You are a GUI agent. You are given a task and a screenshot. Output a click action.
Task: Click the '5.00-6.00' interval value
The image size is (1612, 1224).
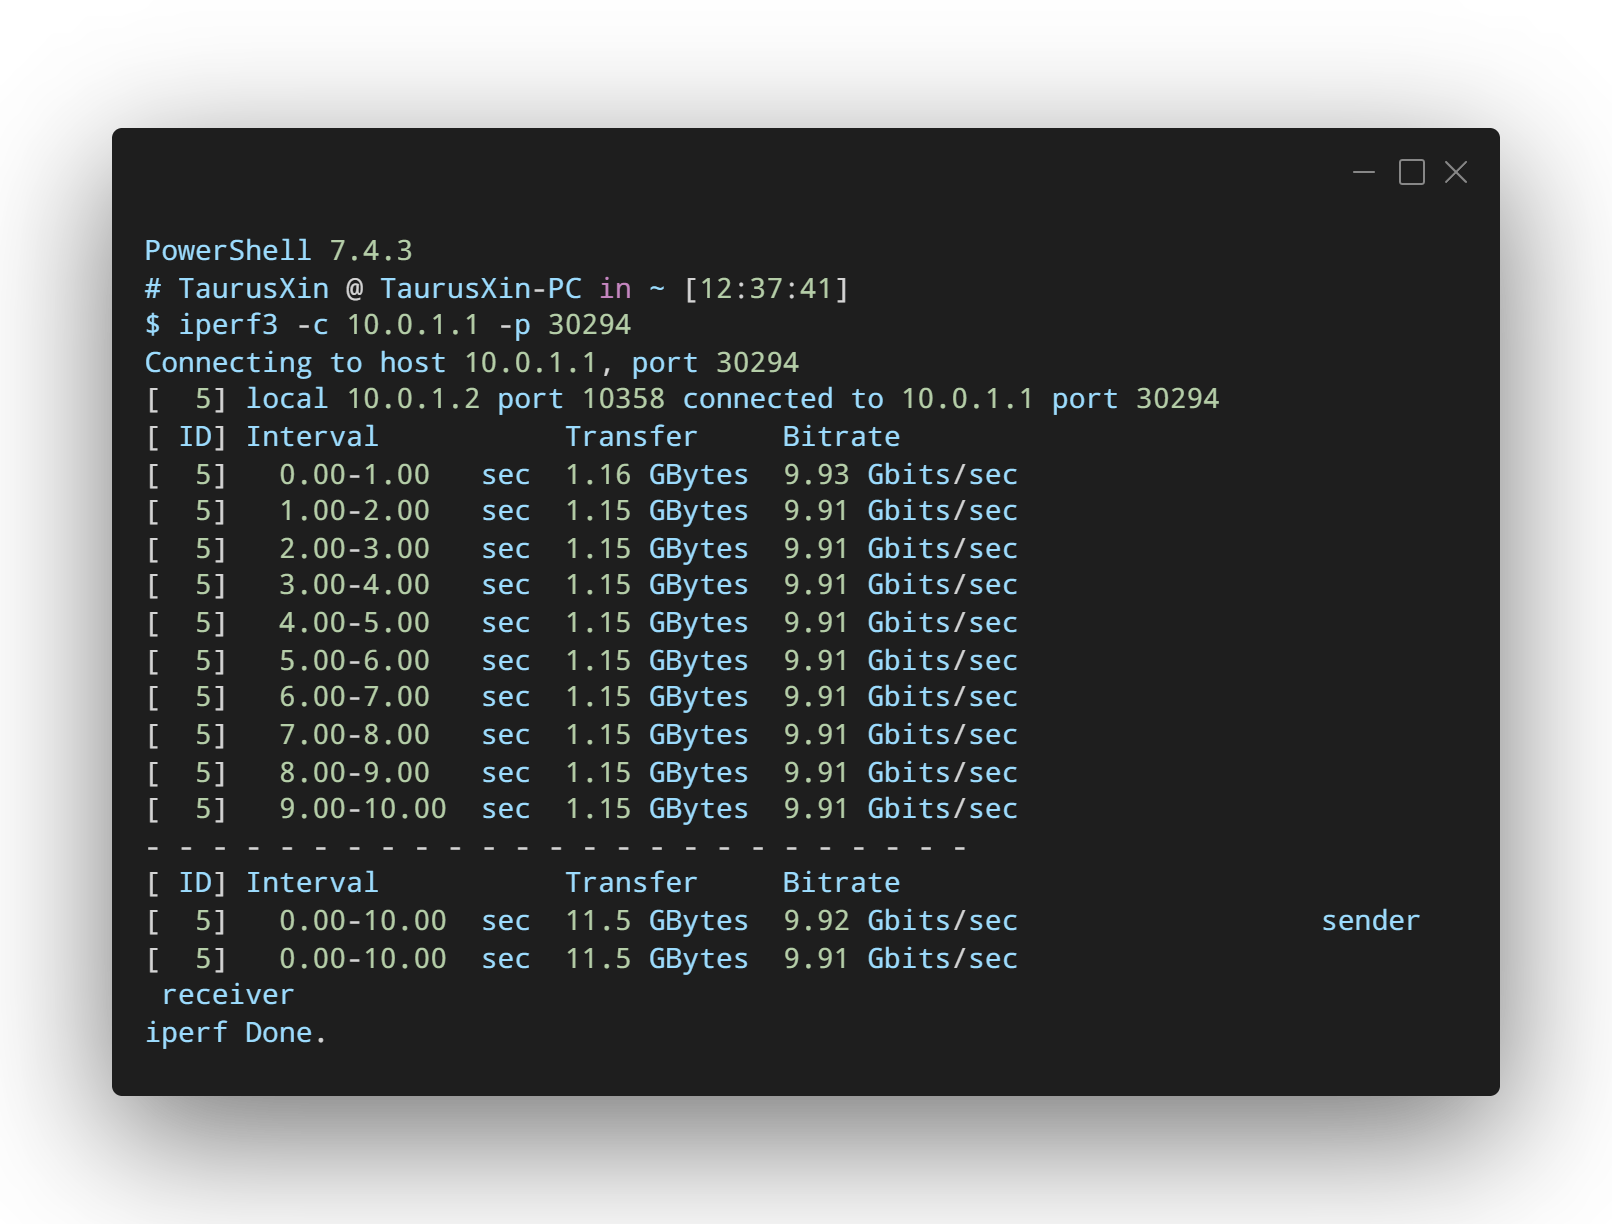pos(354,660)
